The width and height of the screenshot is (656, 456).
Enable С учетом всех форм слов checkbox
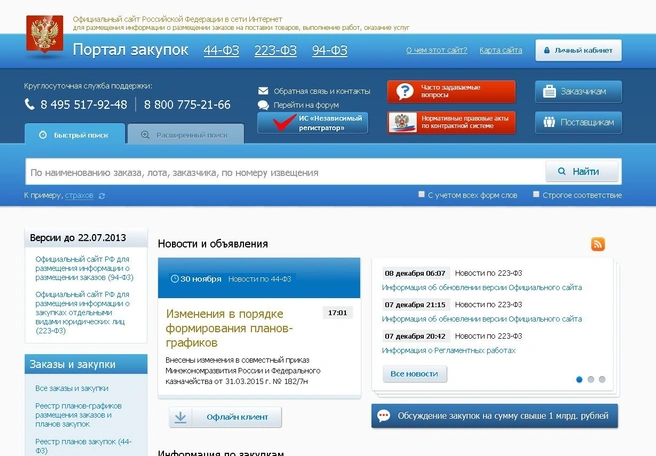(x=421, y=194)
